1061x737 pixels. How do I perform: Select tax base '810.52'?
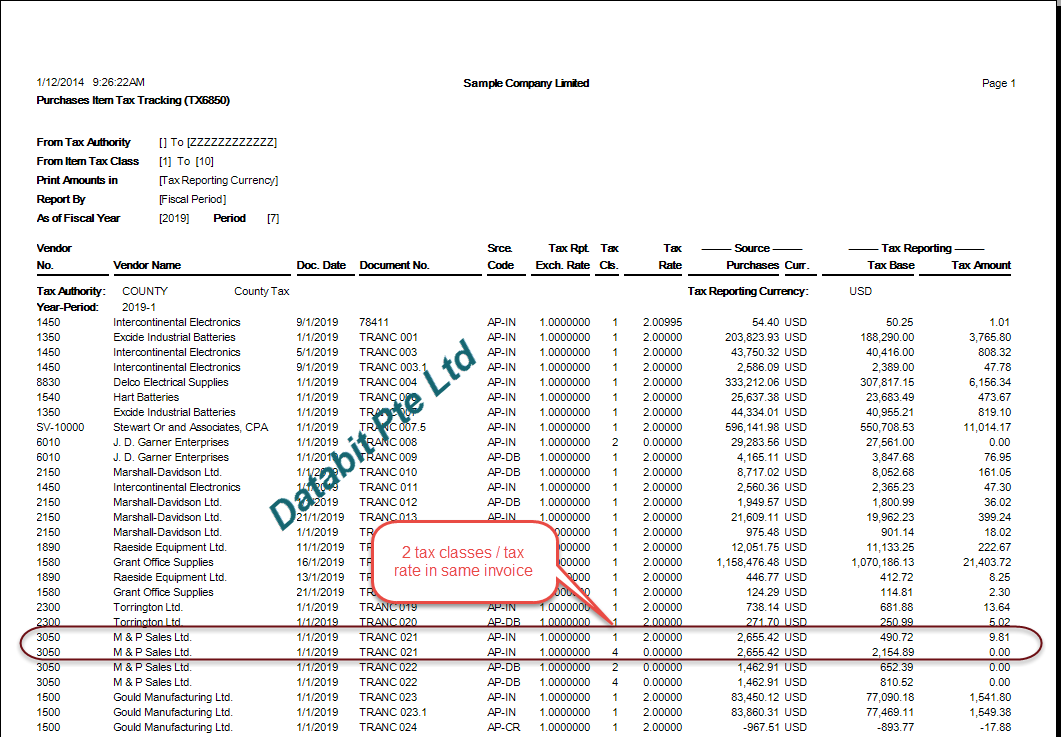[x=899, y=682]
